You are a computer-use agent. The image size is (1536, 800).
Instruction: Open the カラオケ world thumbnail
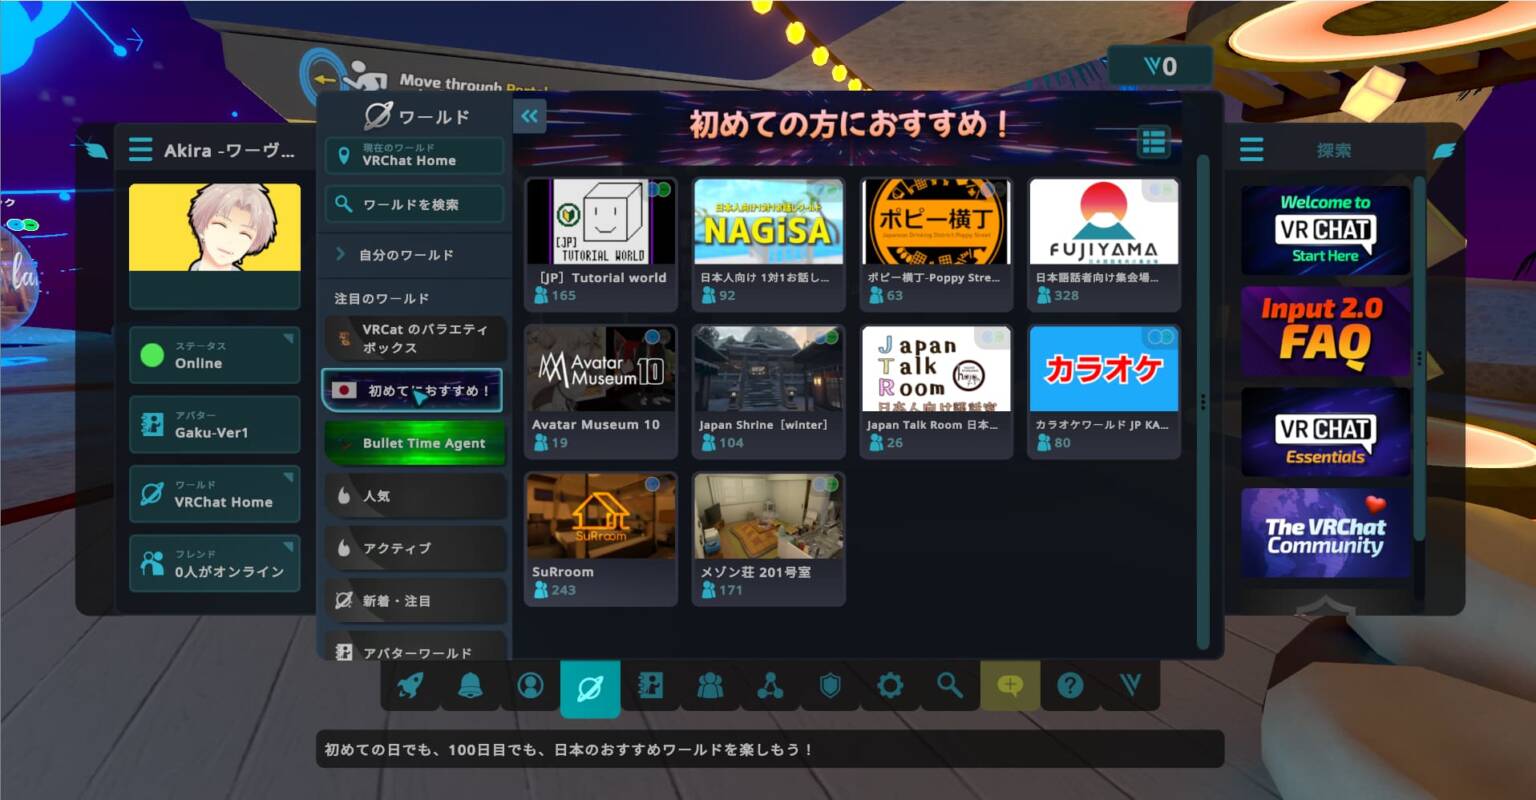pyautogui.click(x=1103, y=368)
